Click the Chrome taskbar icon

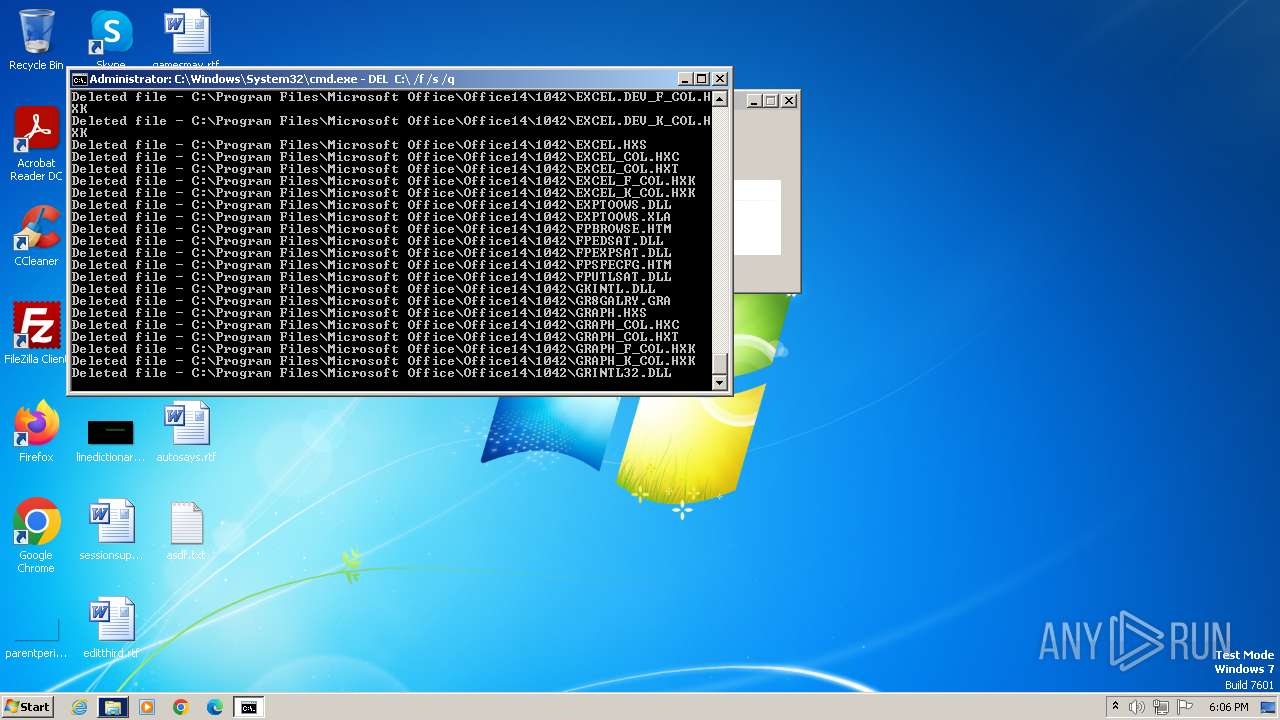[181, 707]
